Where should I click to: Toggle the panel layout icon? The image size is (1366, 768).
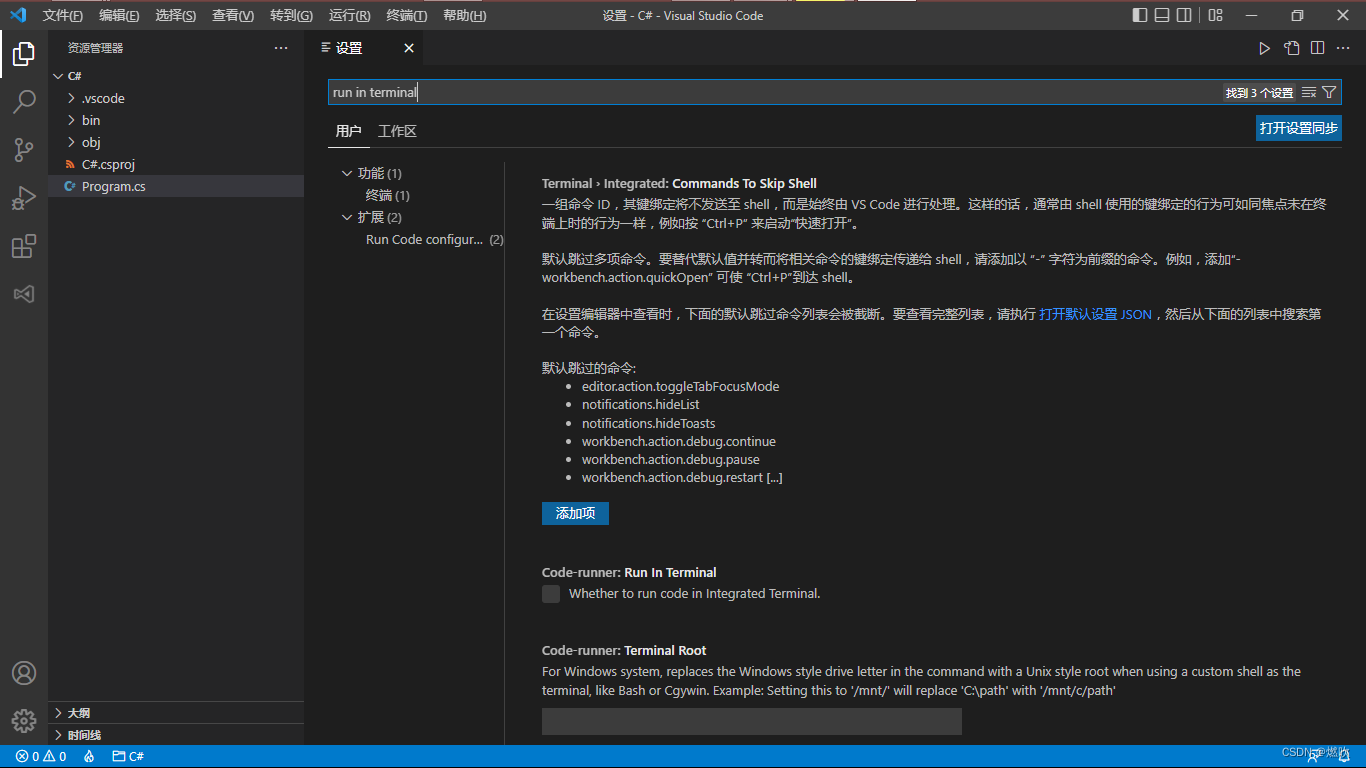point(1162,15)
